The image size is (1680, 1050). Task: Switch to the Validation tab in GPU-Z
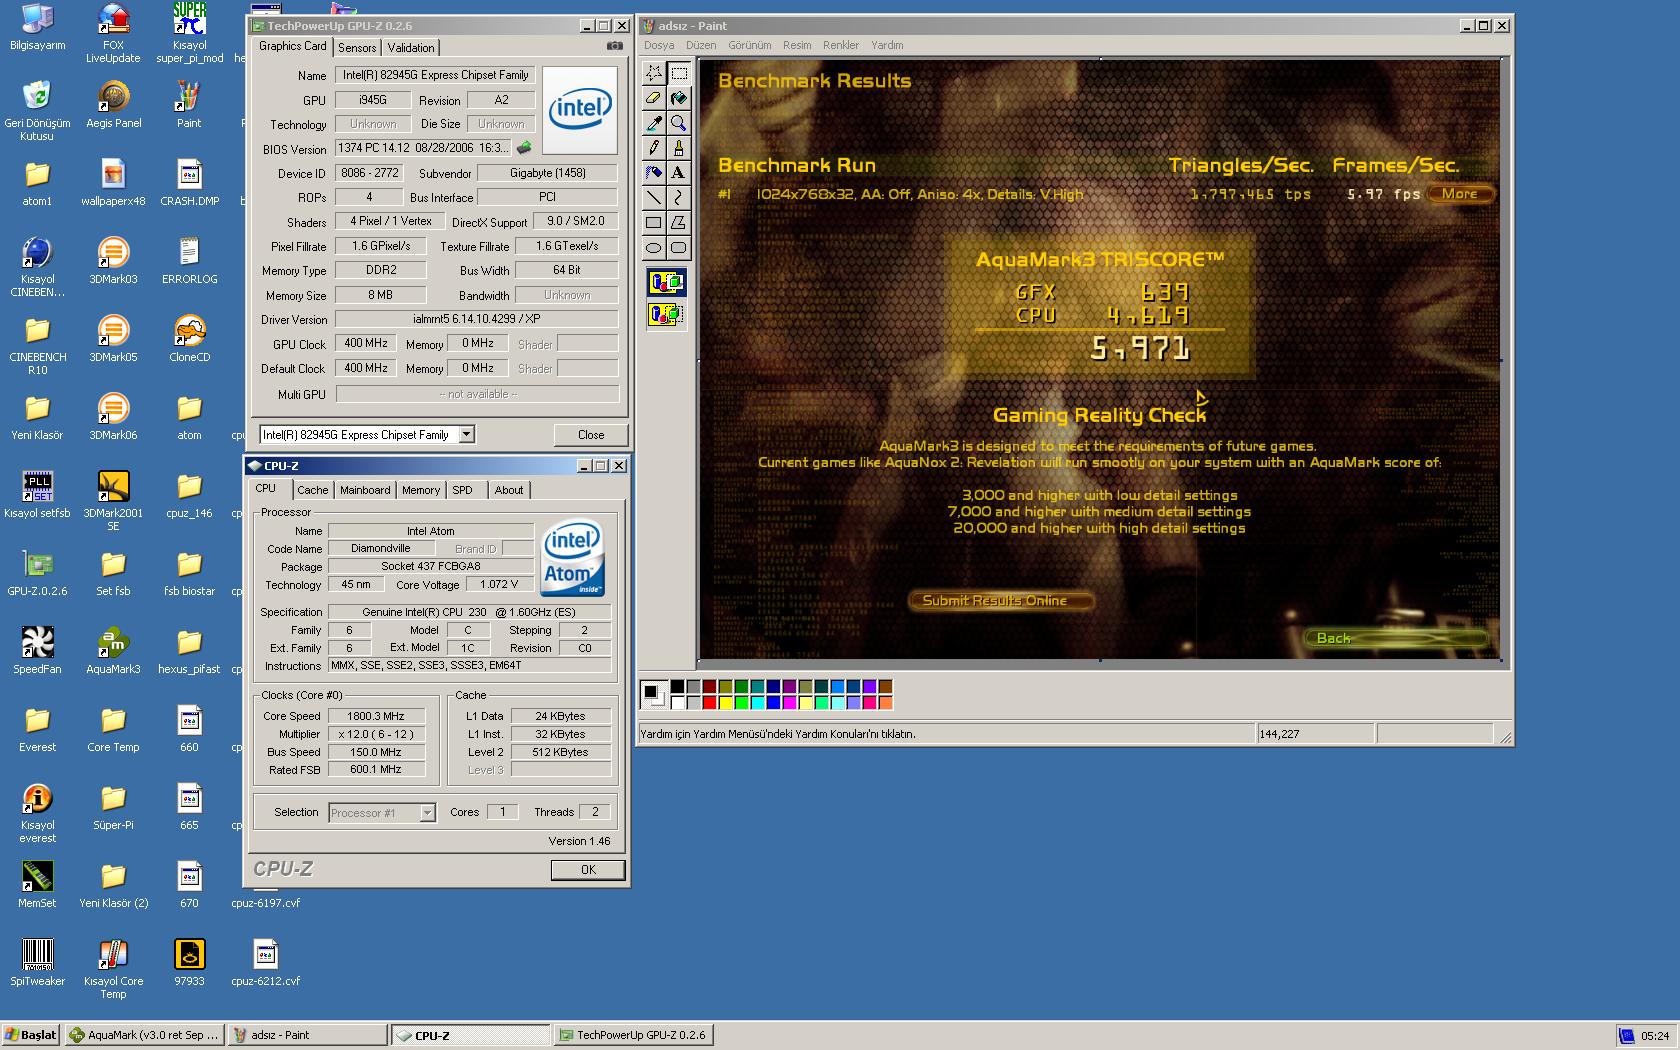coord(411,48)
